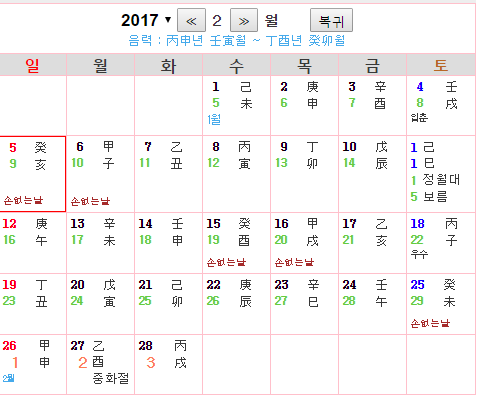Click the 입춘 solar term label

point(419,117)
